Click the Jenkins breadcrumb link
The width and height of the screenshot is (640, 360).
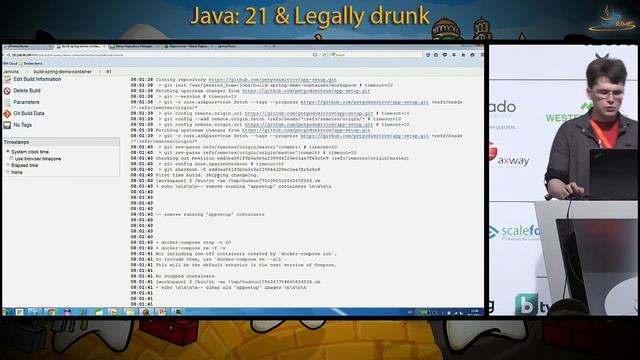point(11,72)
